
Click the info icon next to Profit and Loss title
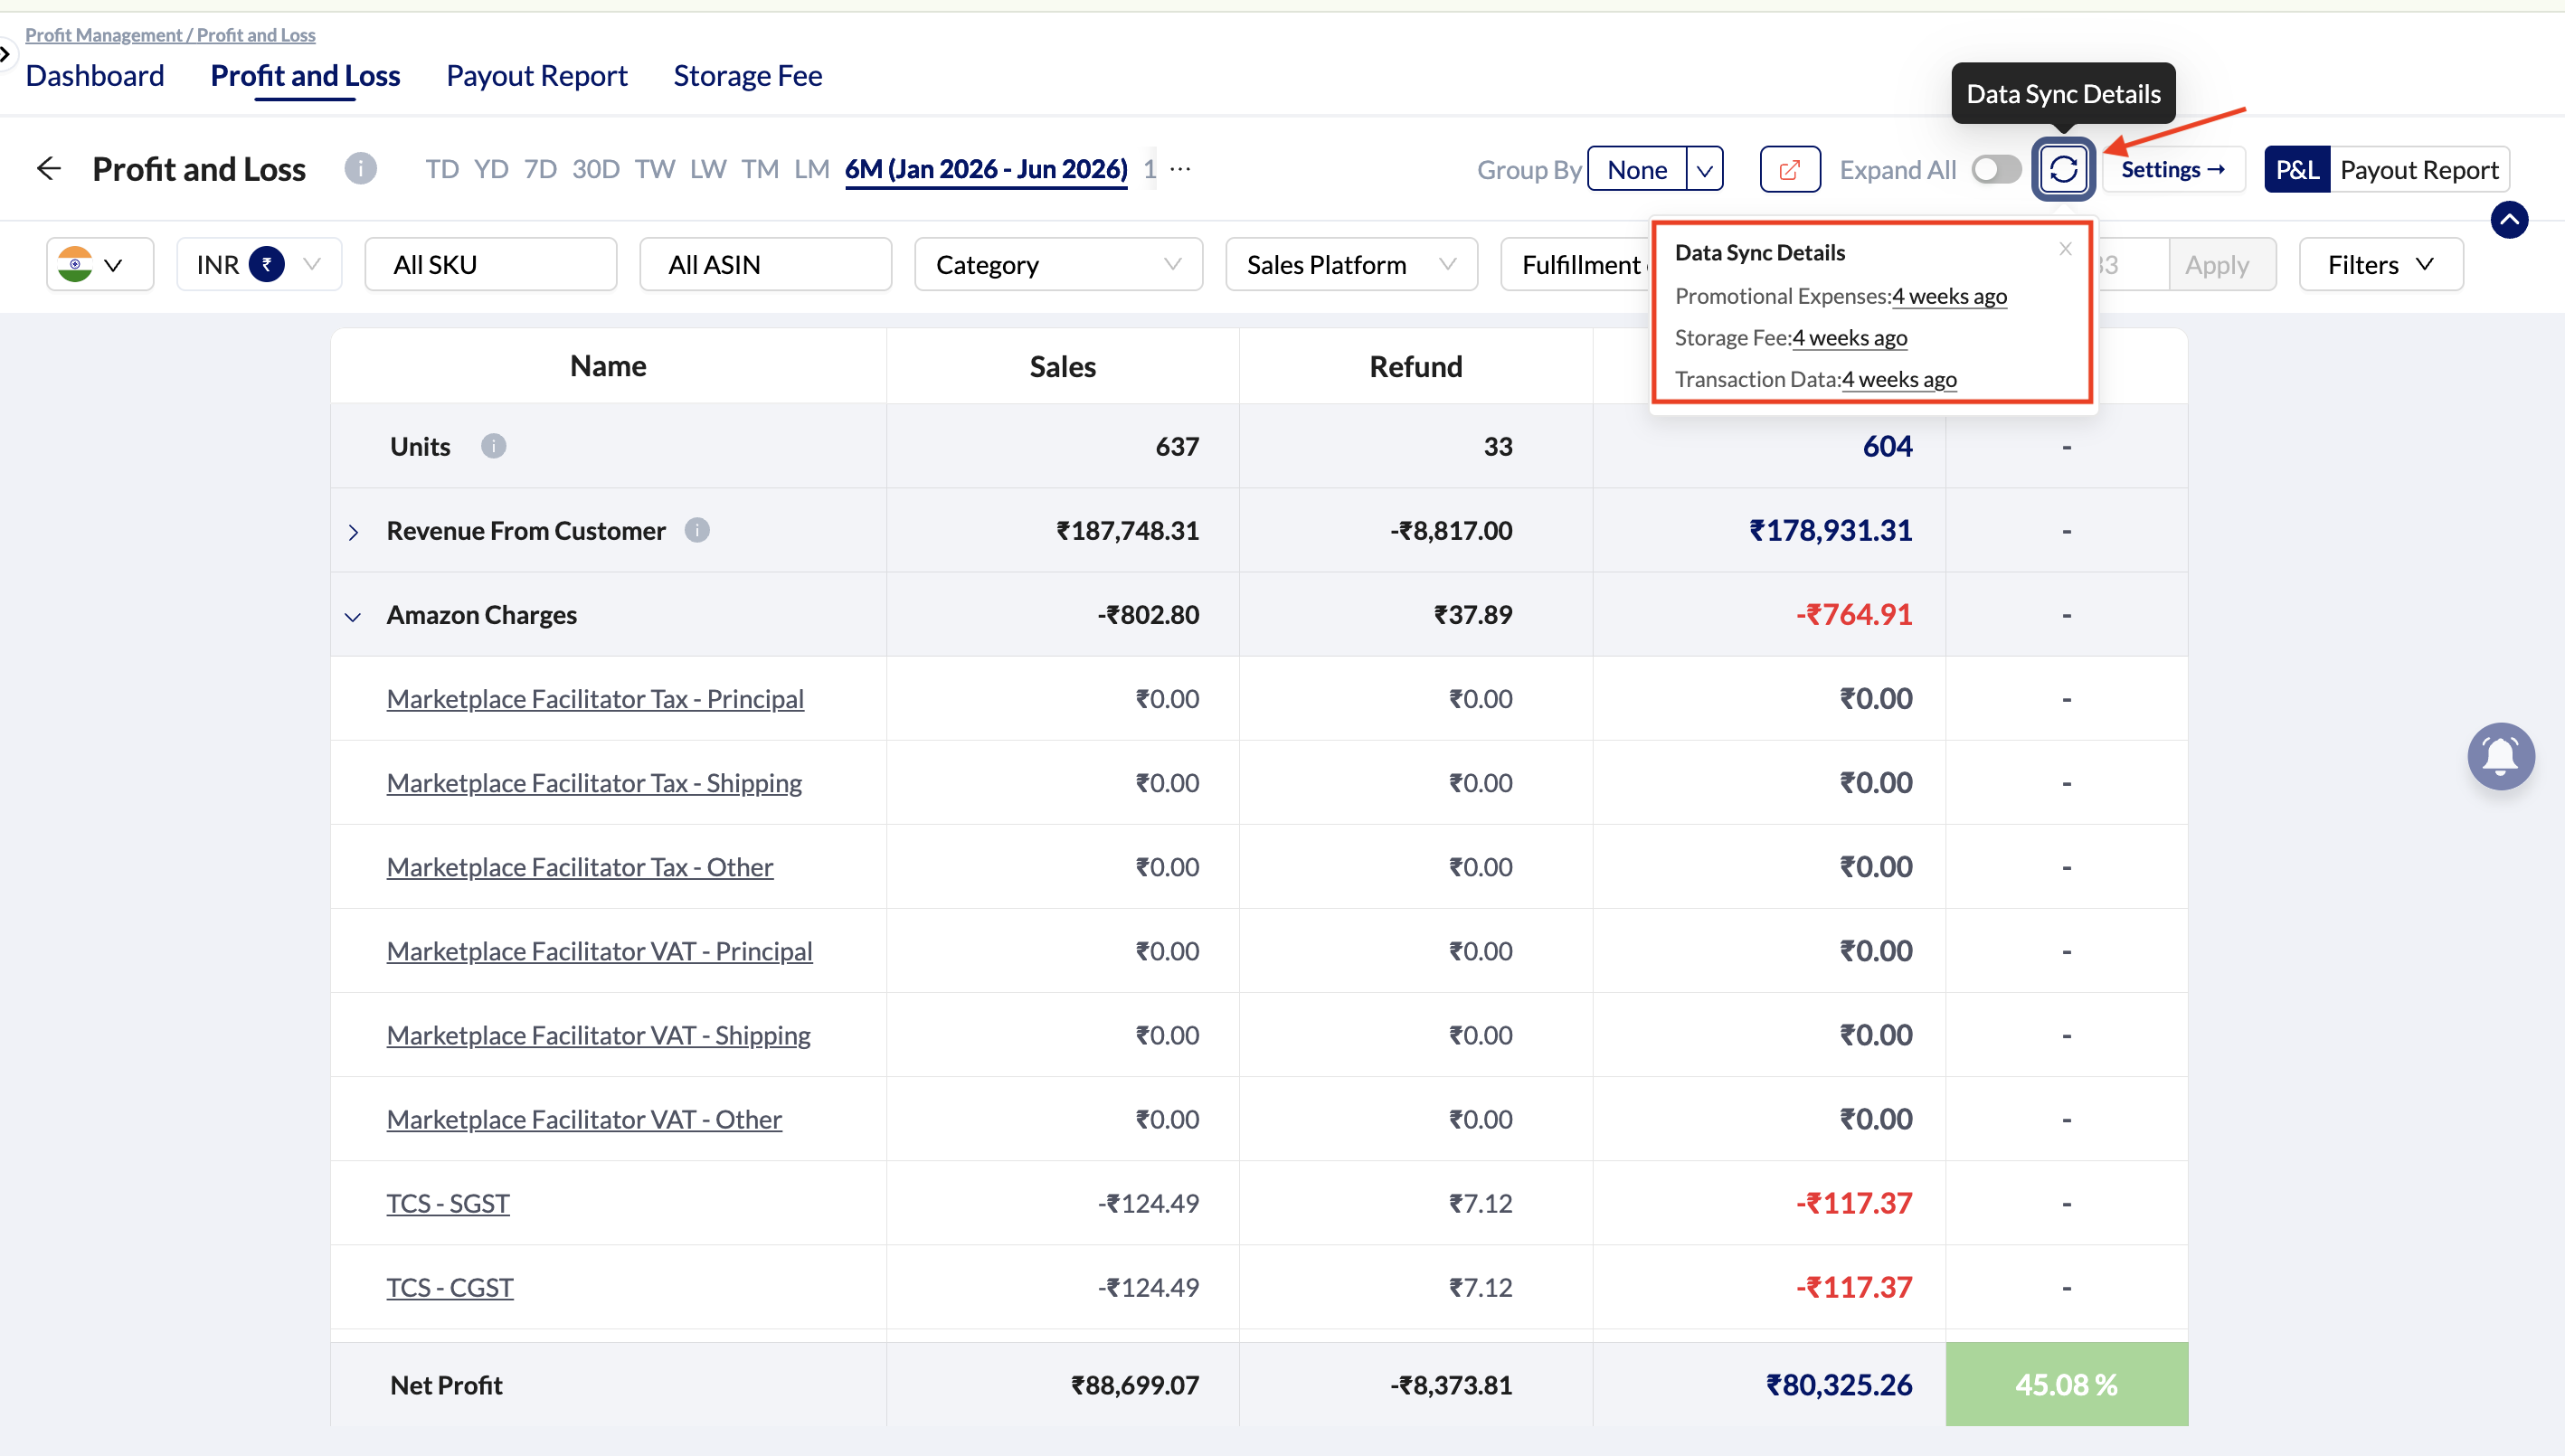click(x=360, y=168)
